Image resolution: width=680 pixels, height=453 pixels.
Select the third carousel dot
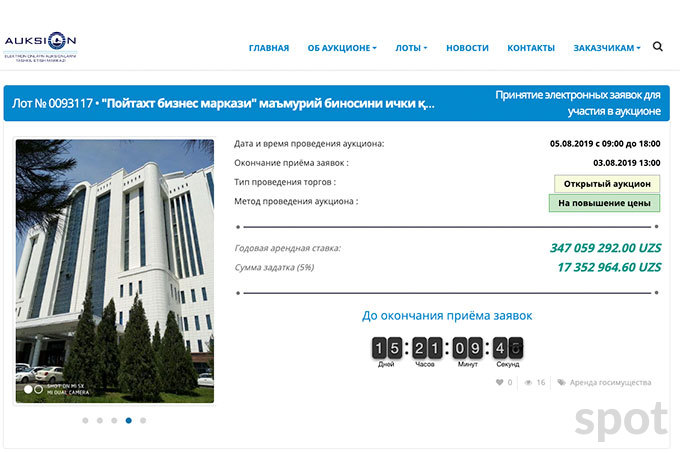[114, 420]
